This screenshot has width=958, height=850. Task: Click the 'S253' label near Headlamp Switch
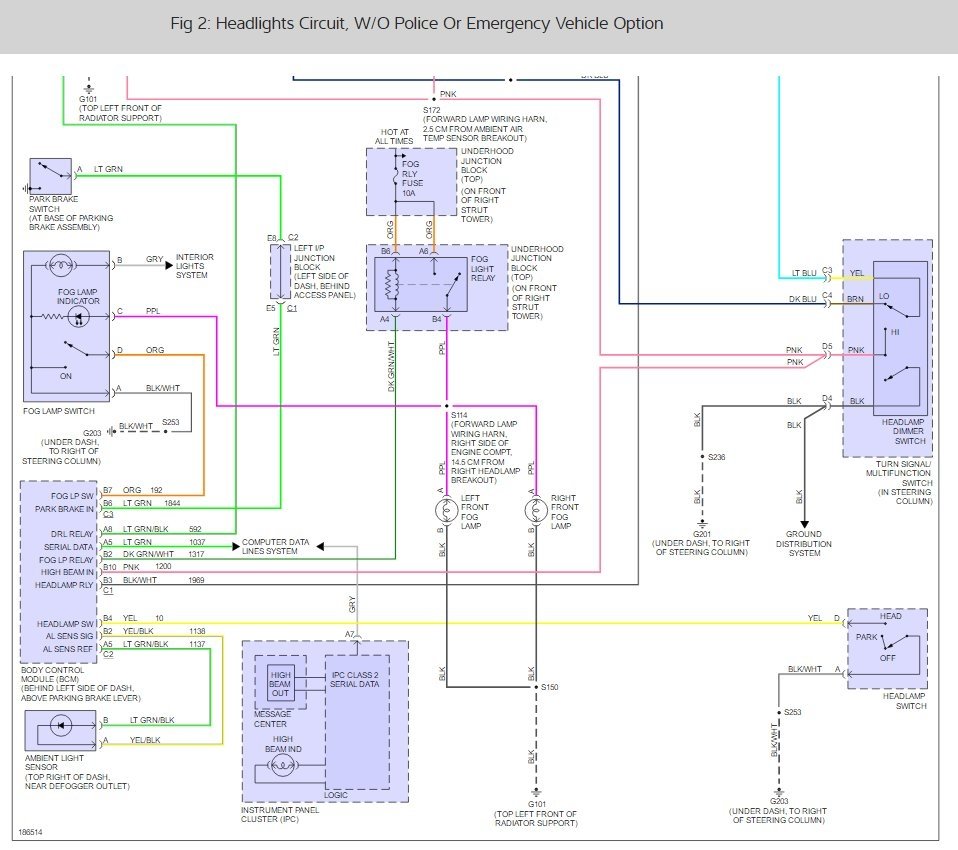(792, 713)
